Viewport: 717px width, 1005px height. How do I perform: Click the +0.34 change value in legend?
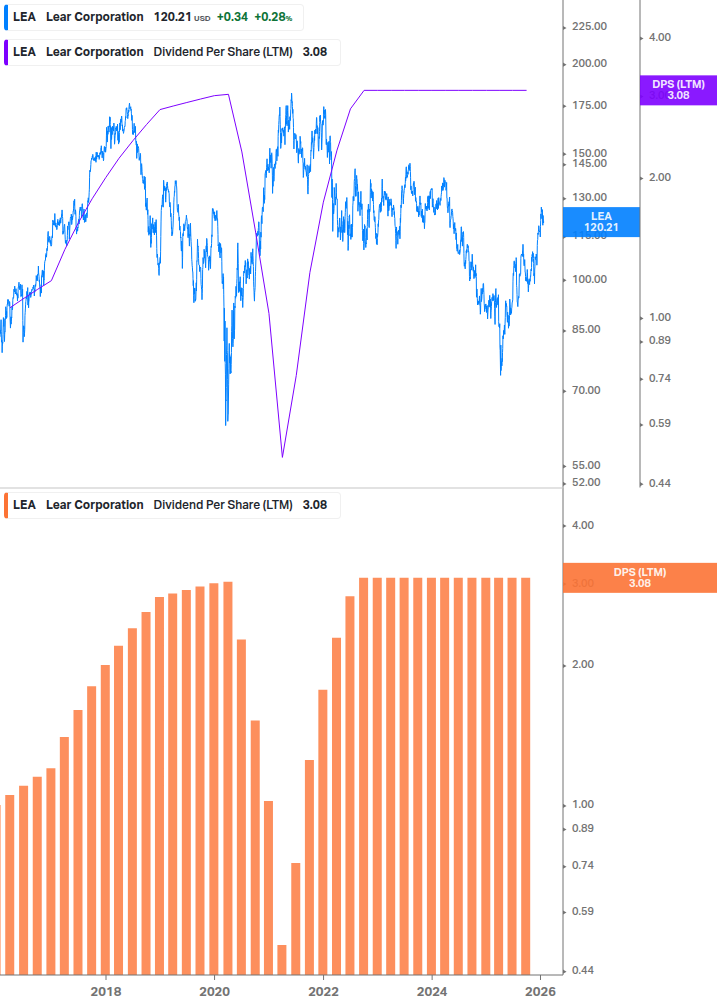click(x=232, y=17)
